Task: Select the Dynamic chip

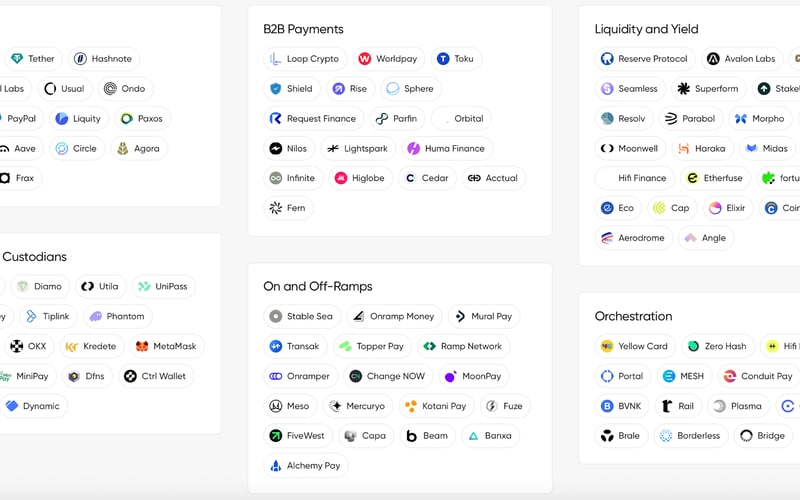Action: click(33, 406)
